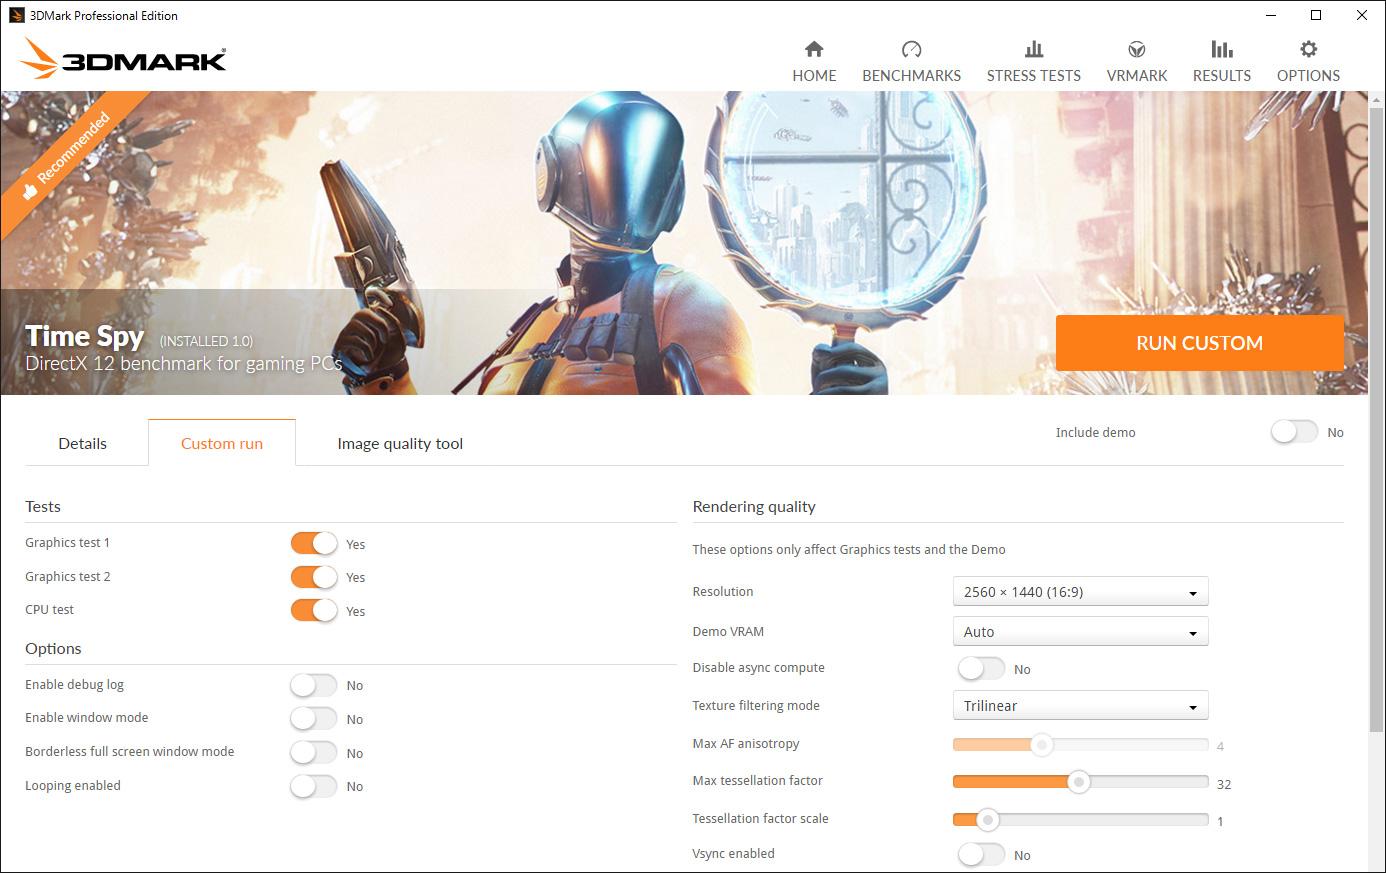Go to the HOME menu label
1386x873 pixels.
click(814, 76)
